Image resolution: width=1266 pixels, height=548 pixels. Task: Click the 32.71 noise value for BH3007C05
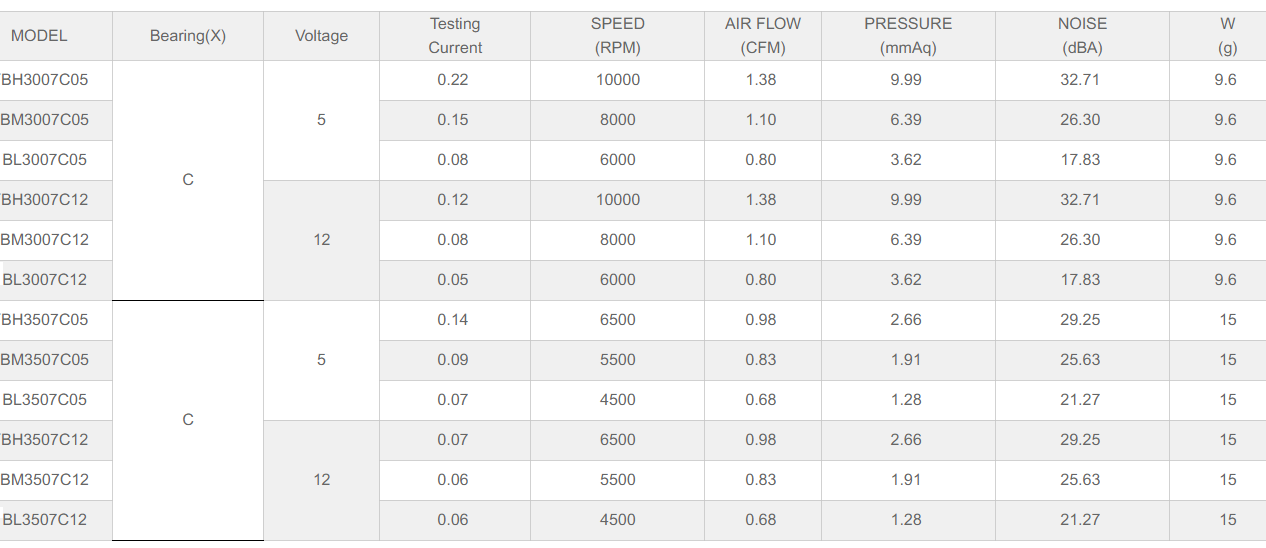pos(1080,80)
